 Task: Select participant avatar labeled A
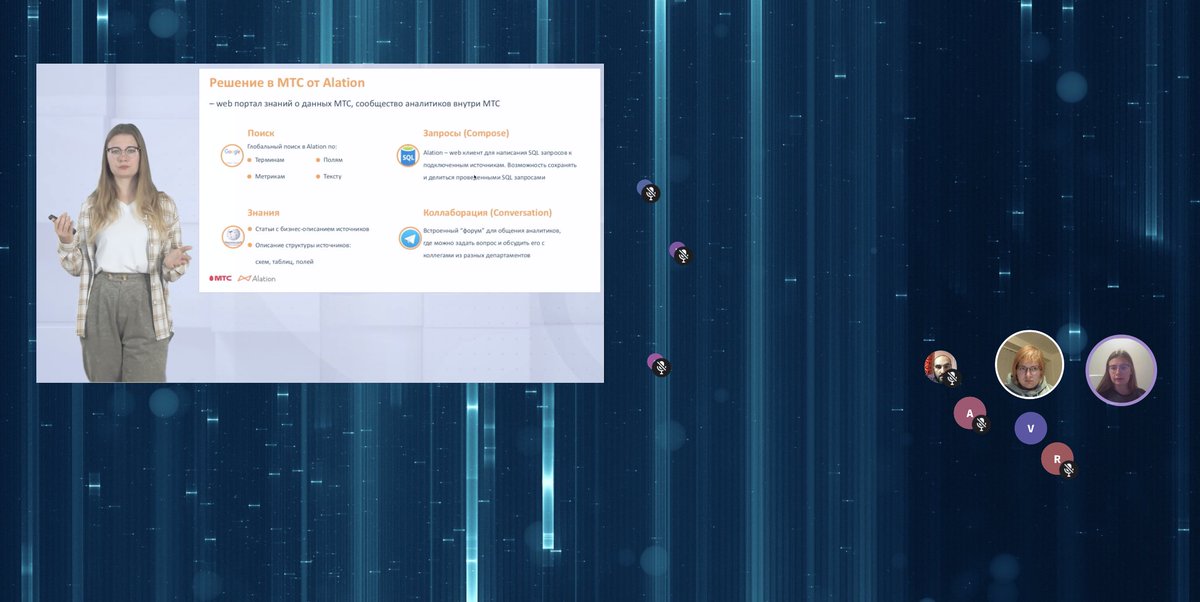(969, 413)
